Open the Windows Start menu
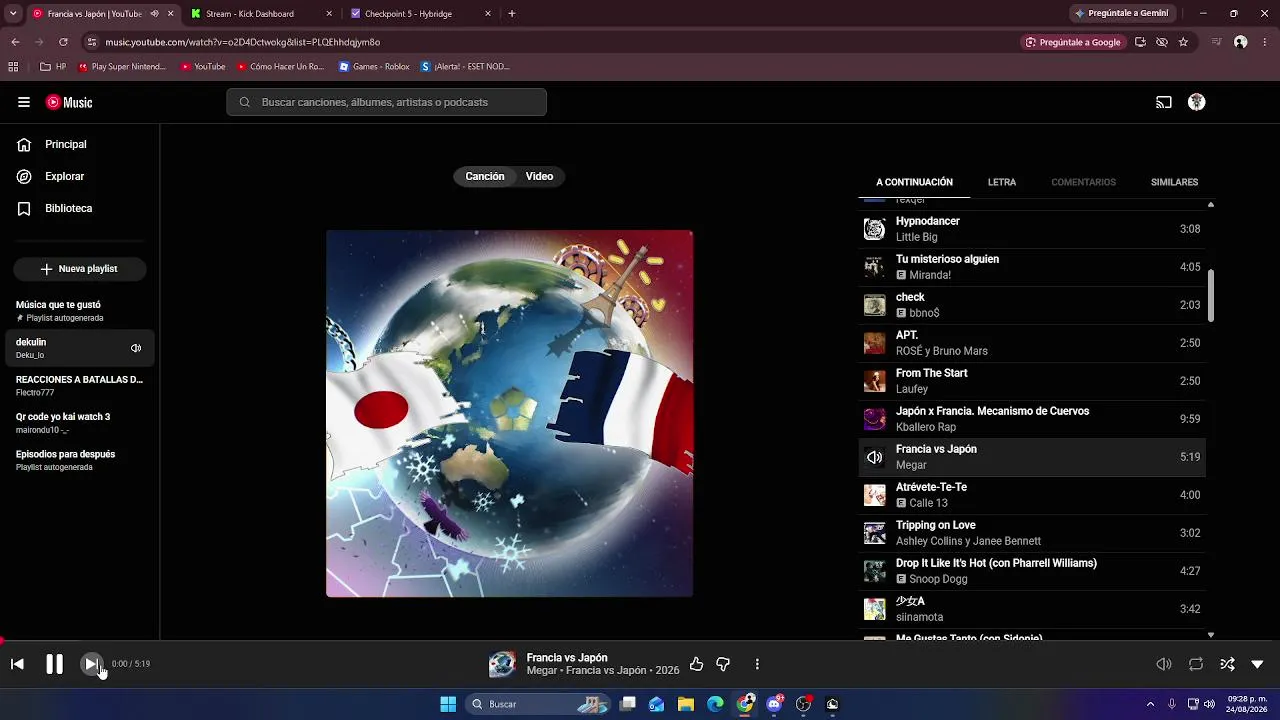The height and width of the screenshot is (720, 1280). (x=448, y=704)
